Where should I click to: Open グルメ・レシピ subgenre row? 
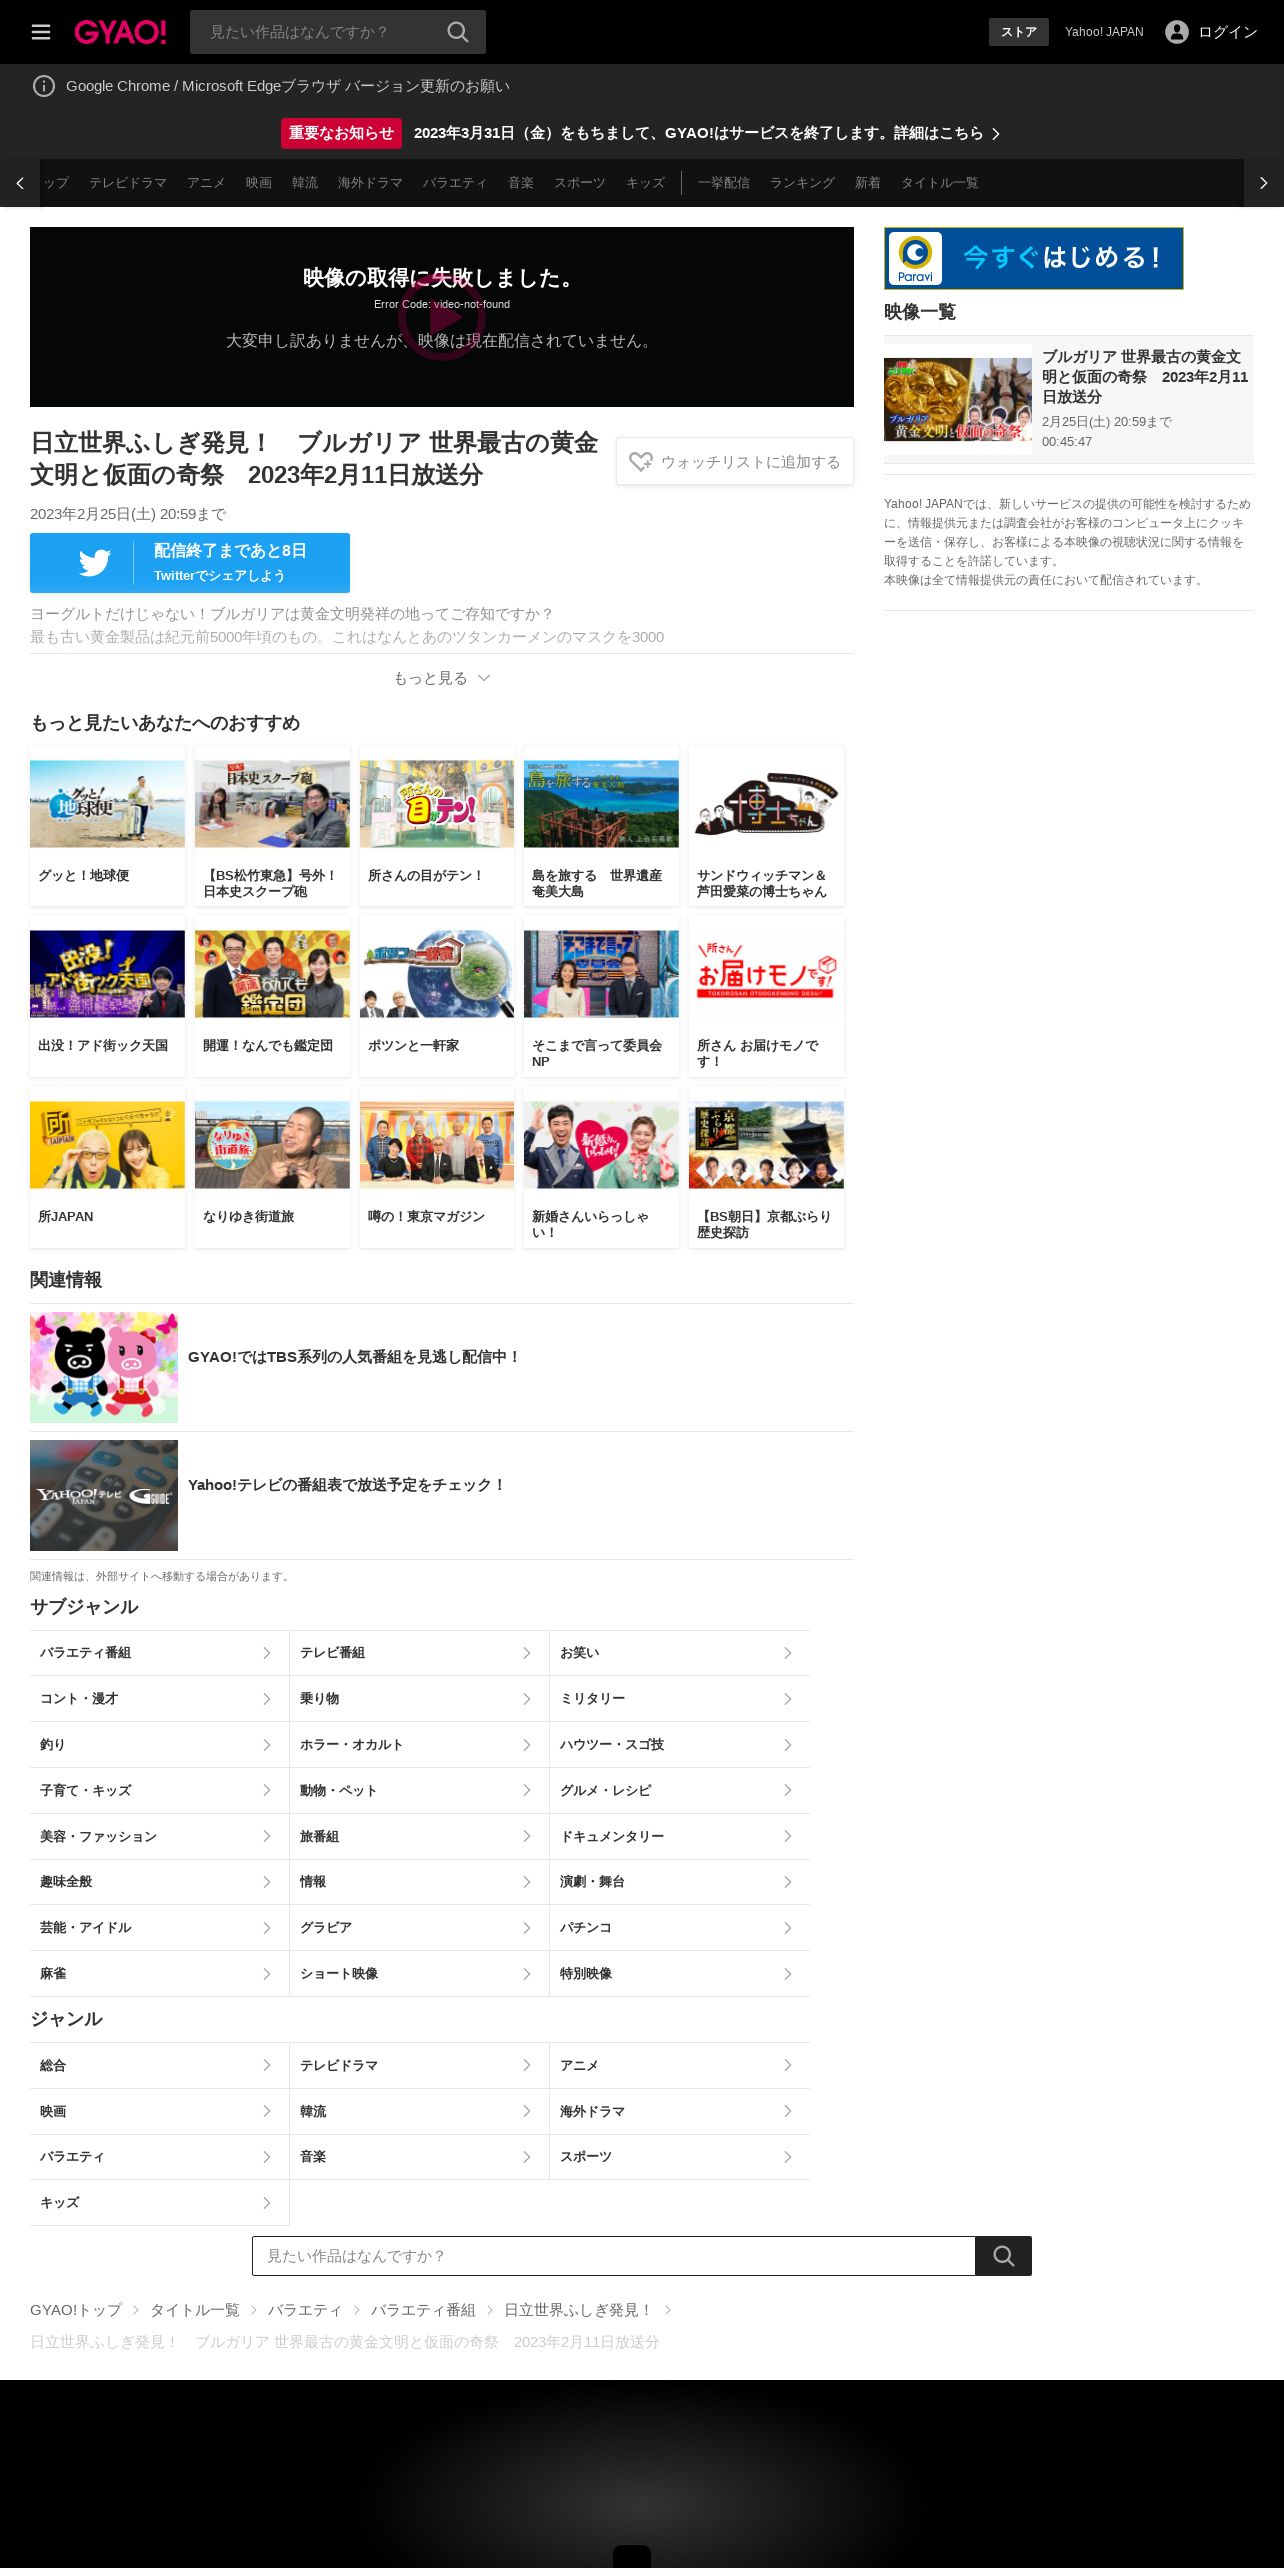click(x=680, y=1791)
